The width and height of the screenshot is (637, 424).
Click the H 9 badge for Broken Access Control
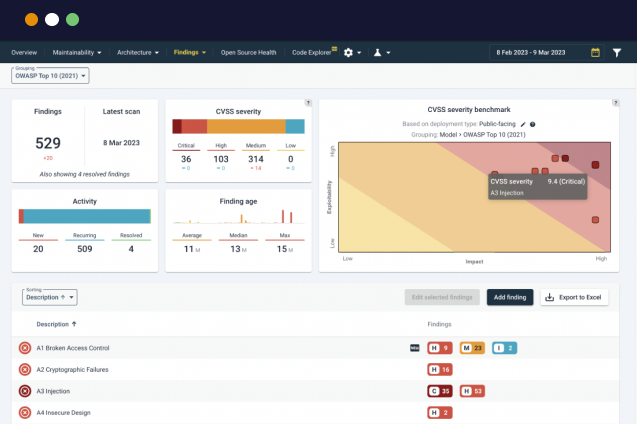[440, 348]
